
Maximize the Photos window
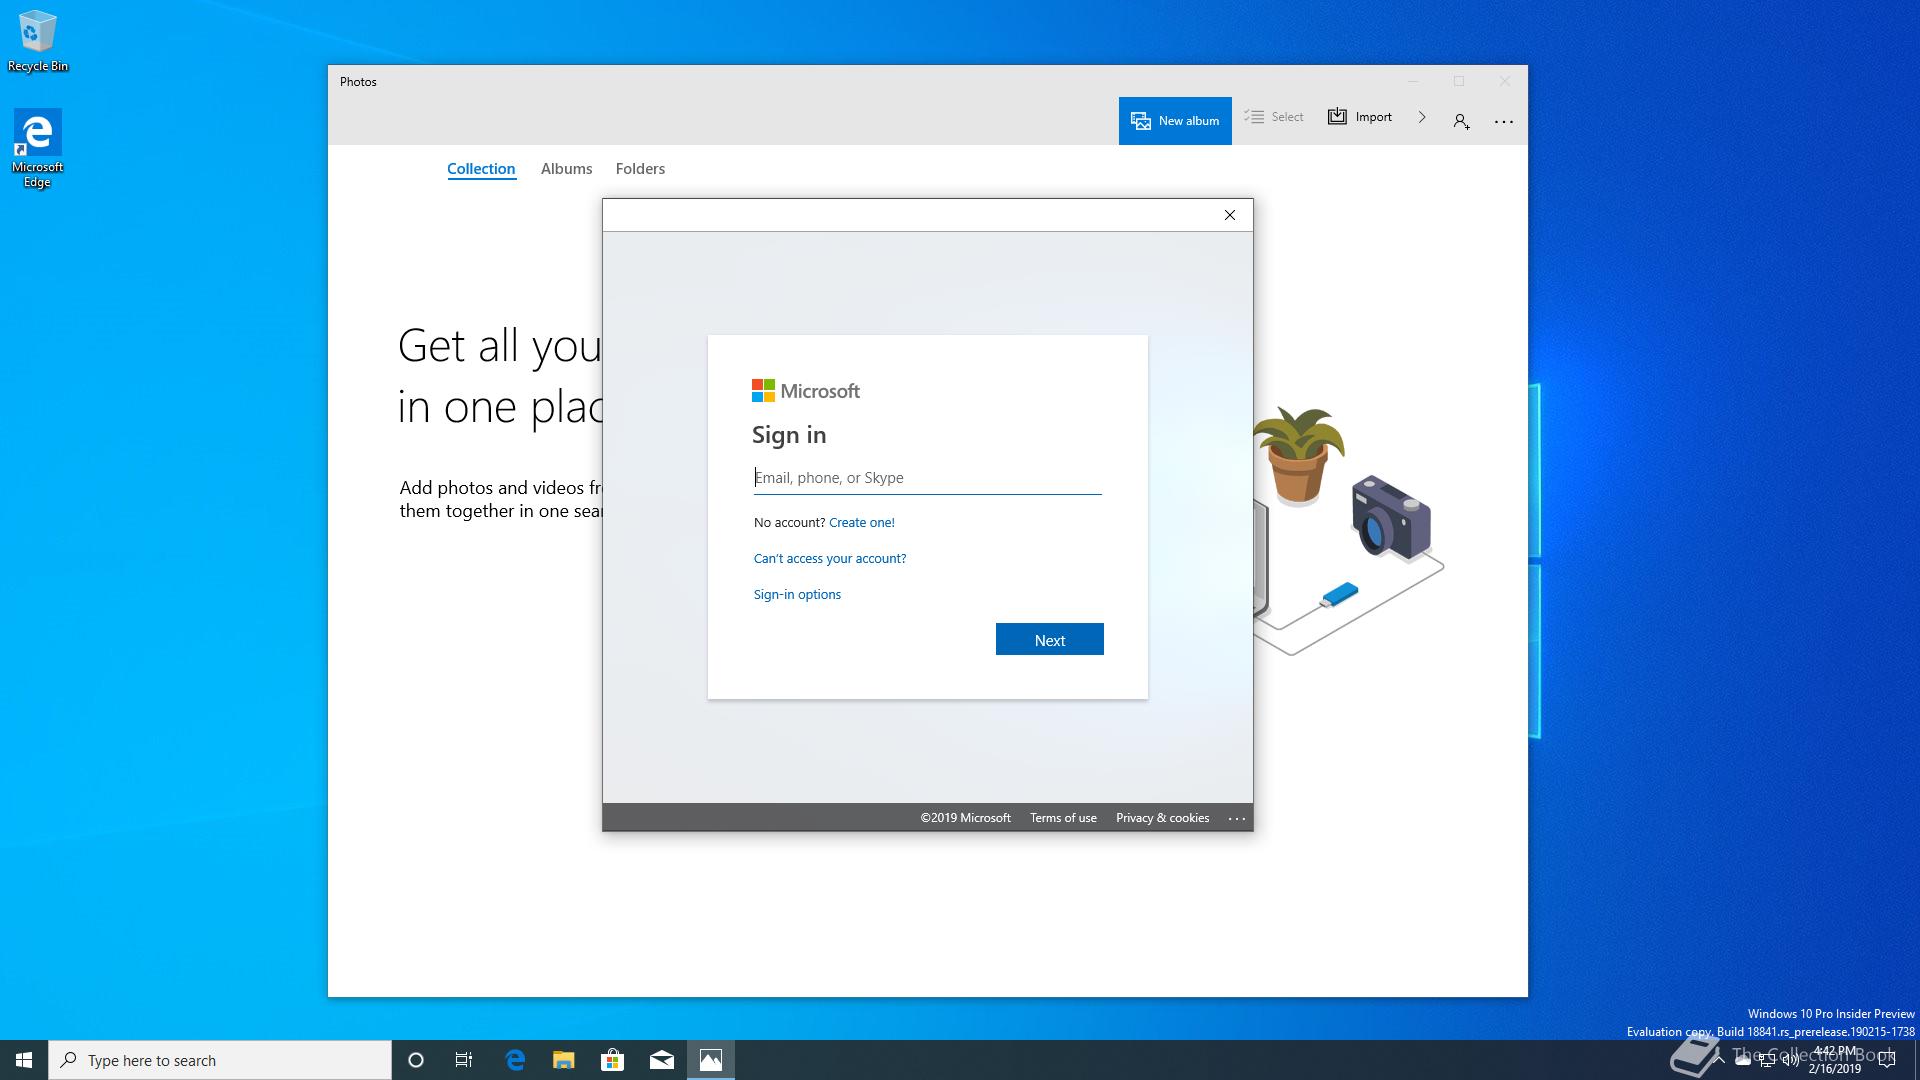click(1459, 81)
